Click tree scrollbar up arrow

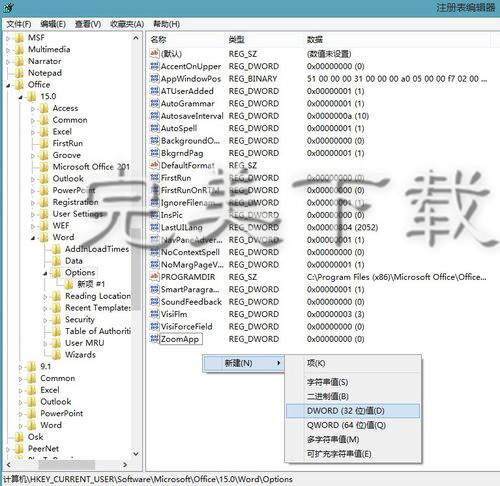point(136,38)
